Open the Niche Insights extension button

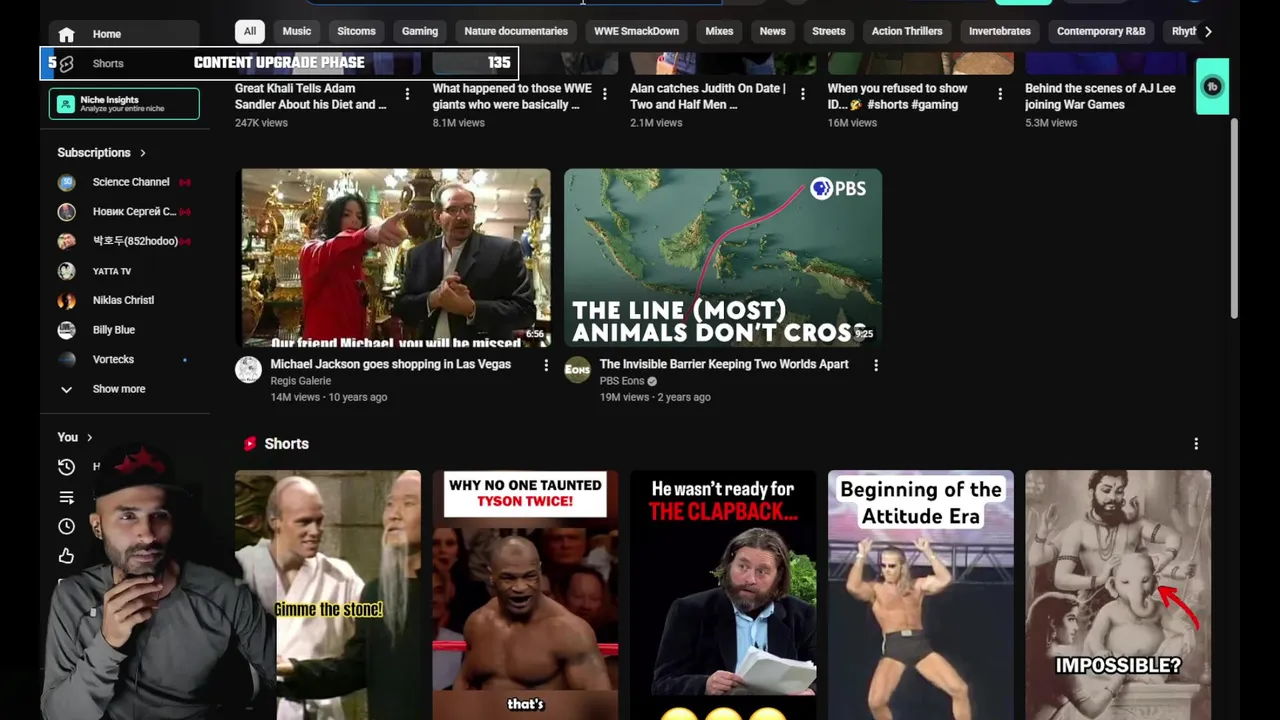(x=124, y=104)
